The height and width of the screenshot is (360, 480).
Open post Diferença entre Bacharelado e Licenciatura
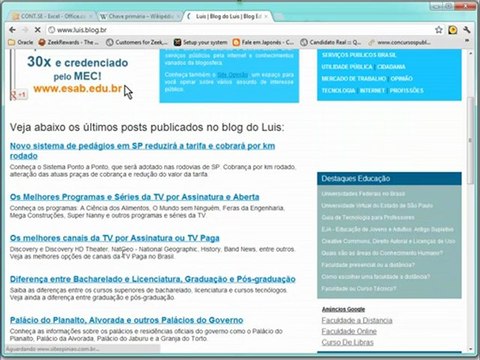click(153, 279)
